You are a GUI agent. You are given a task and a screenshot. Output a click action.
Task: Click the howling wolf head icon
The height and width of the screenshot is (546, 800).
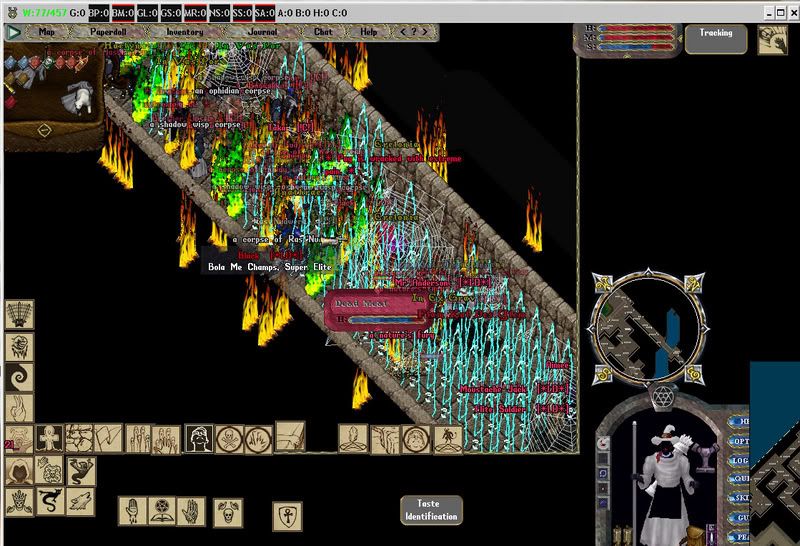point(81,502)
